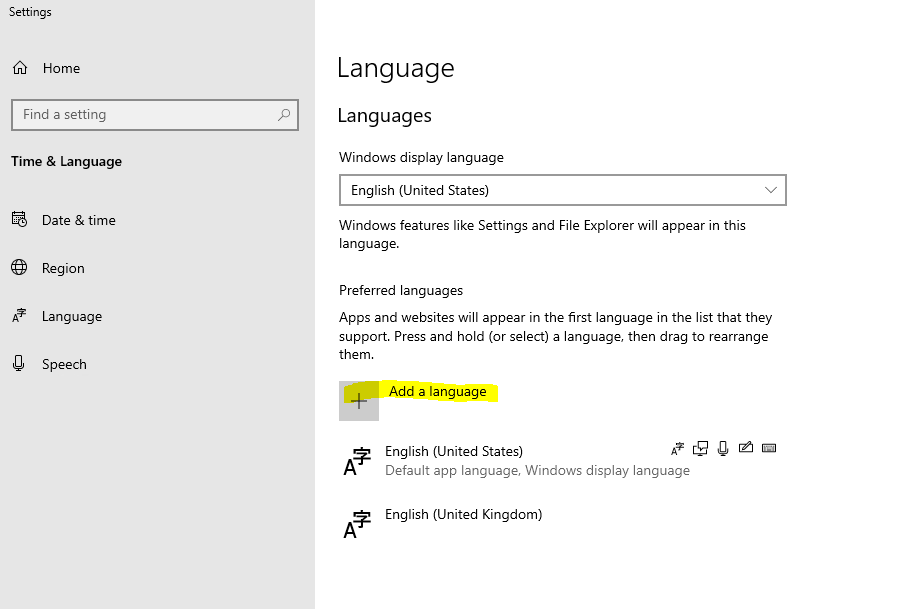Click the display language dropdown chevron arrow
The height and width of the screenshot is (609, 913).
click(771, 190)
